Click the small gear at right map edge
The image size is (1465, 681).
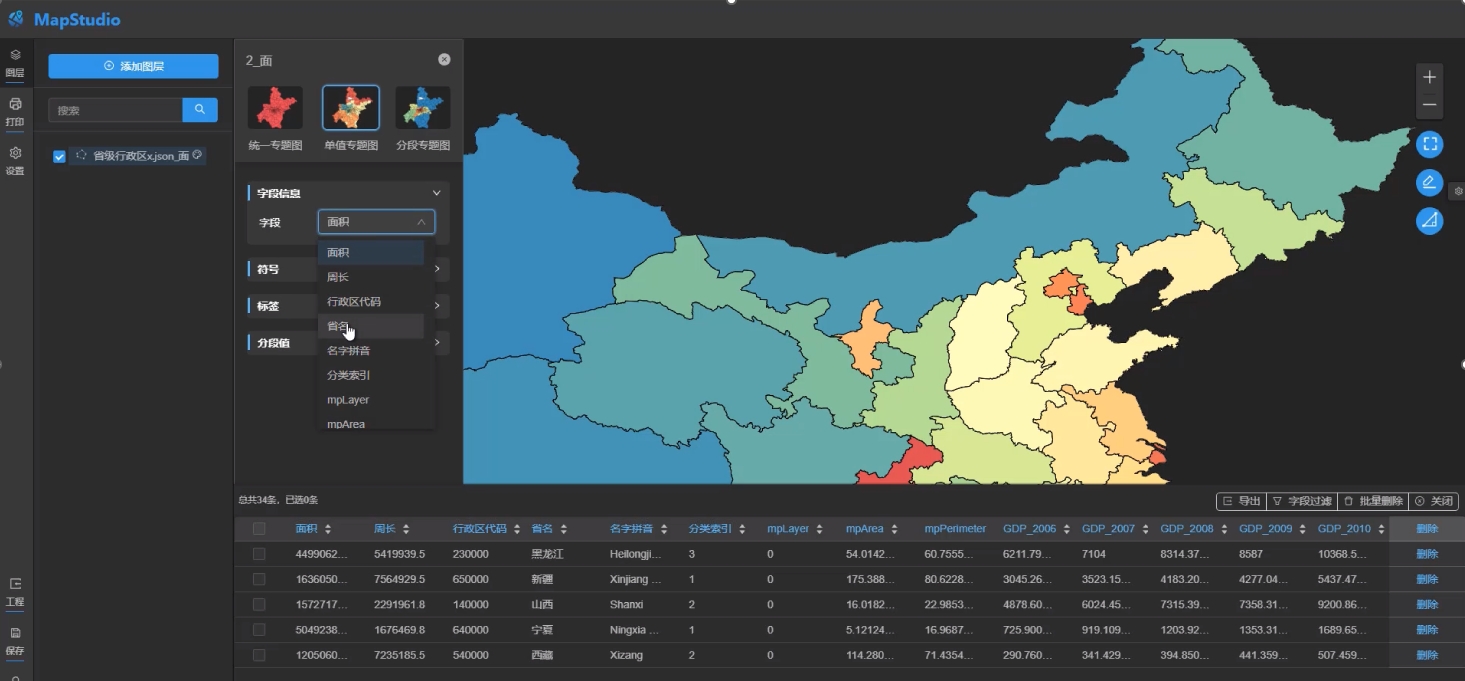[x=1458, y=191]
